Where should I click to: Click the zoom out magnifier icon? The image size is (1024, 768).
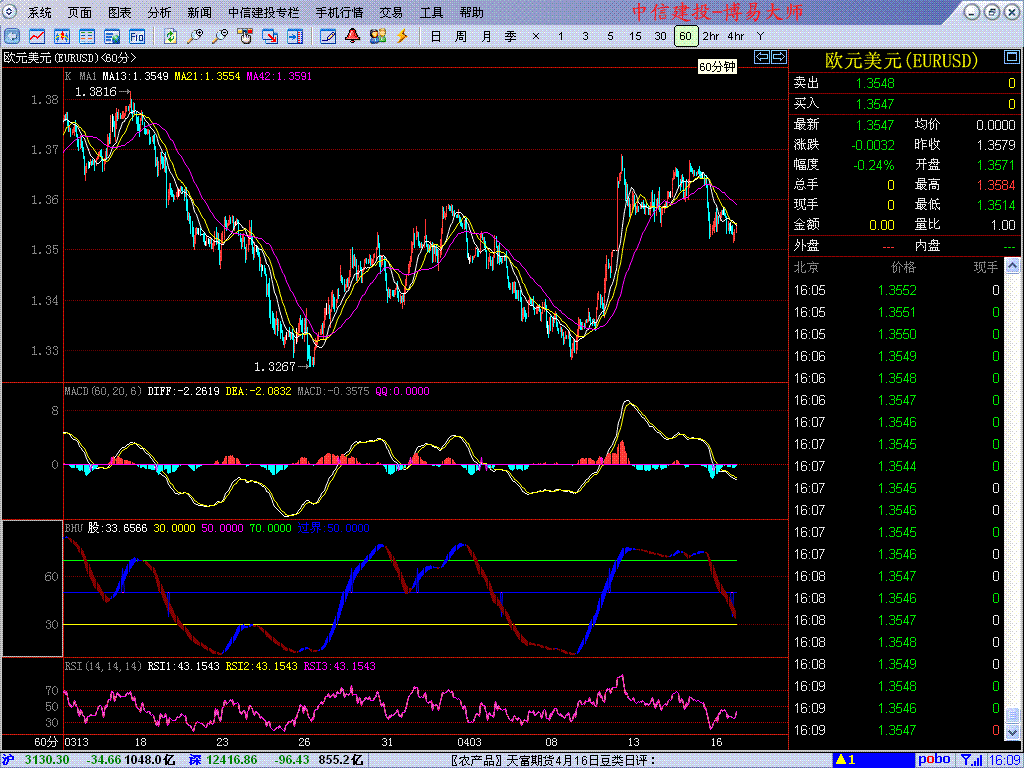coord(221,36)
